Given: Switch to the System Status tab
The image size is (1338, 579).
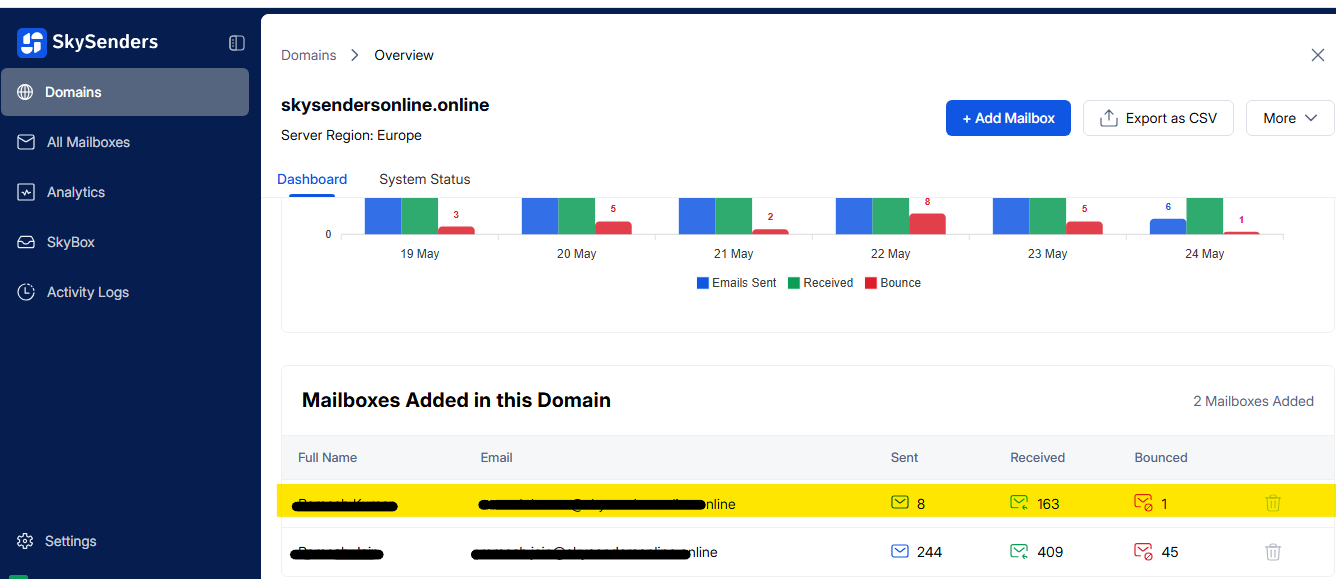Looking at the screenshot, I should [425, 179].
